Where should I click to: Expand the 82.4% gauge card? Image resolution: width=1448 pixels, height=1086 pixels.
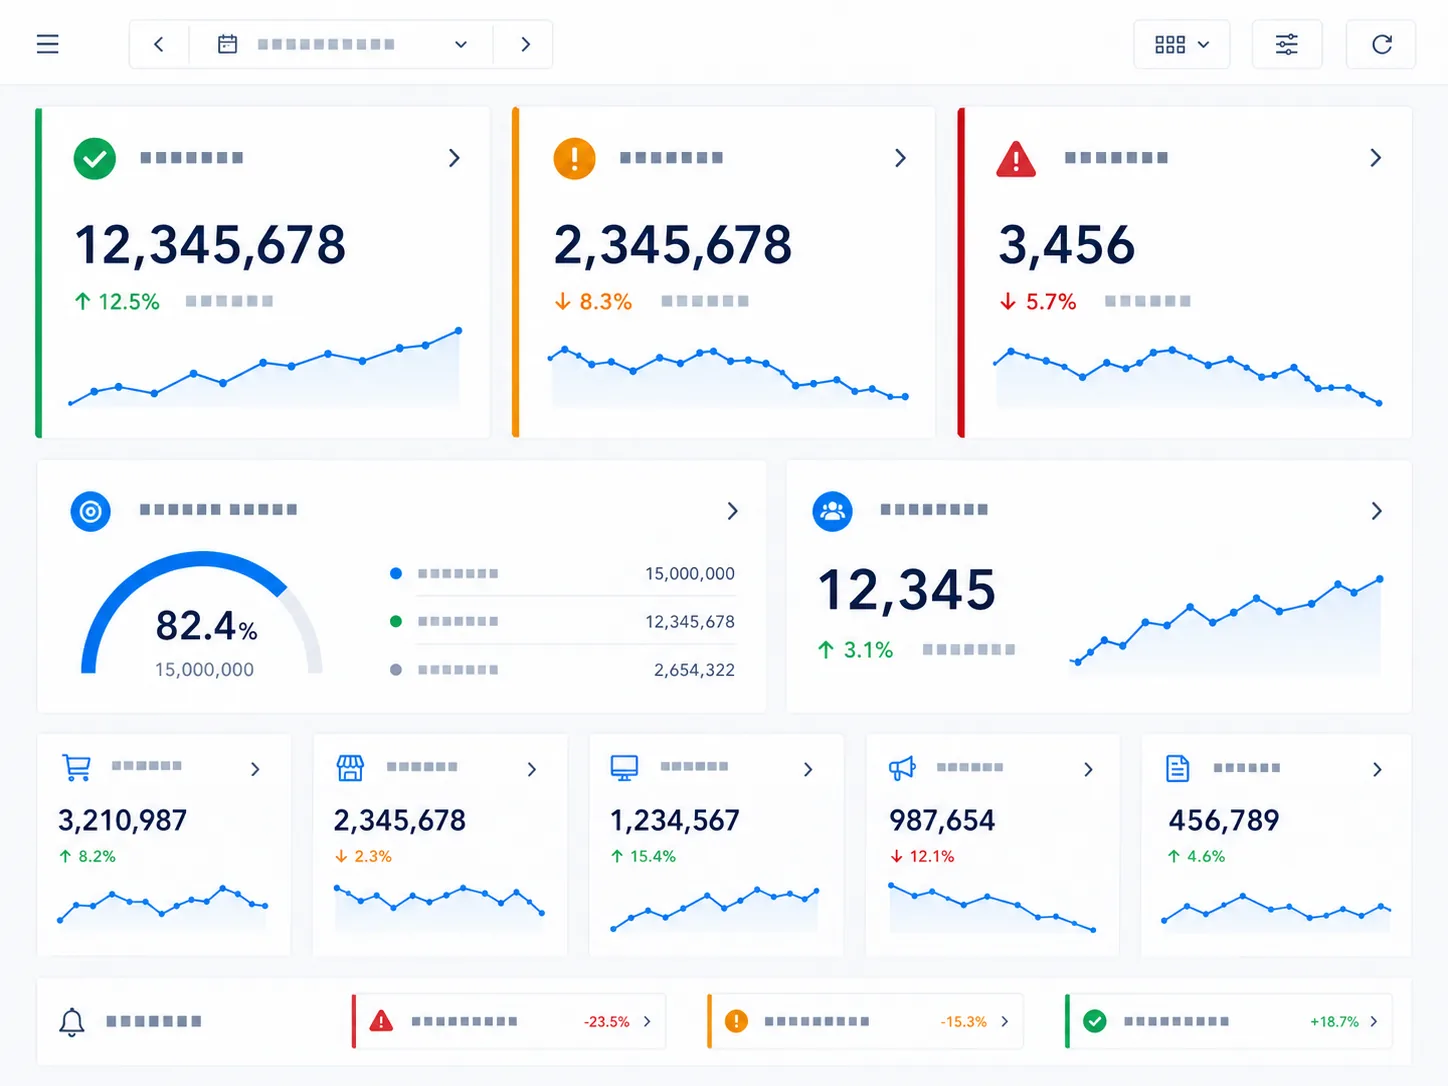pos(732,511)
